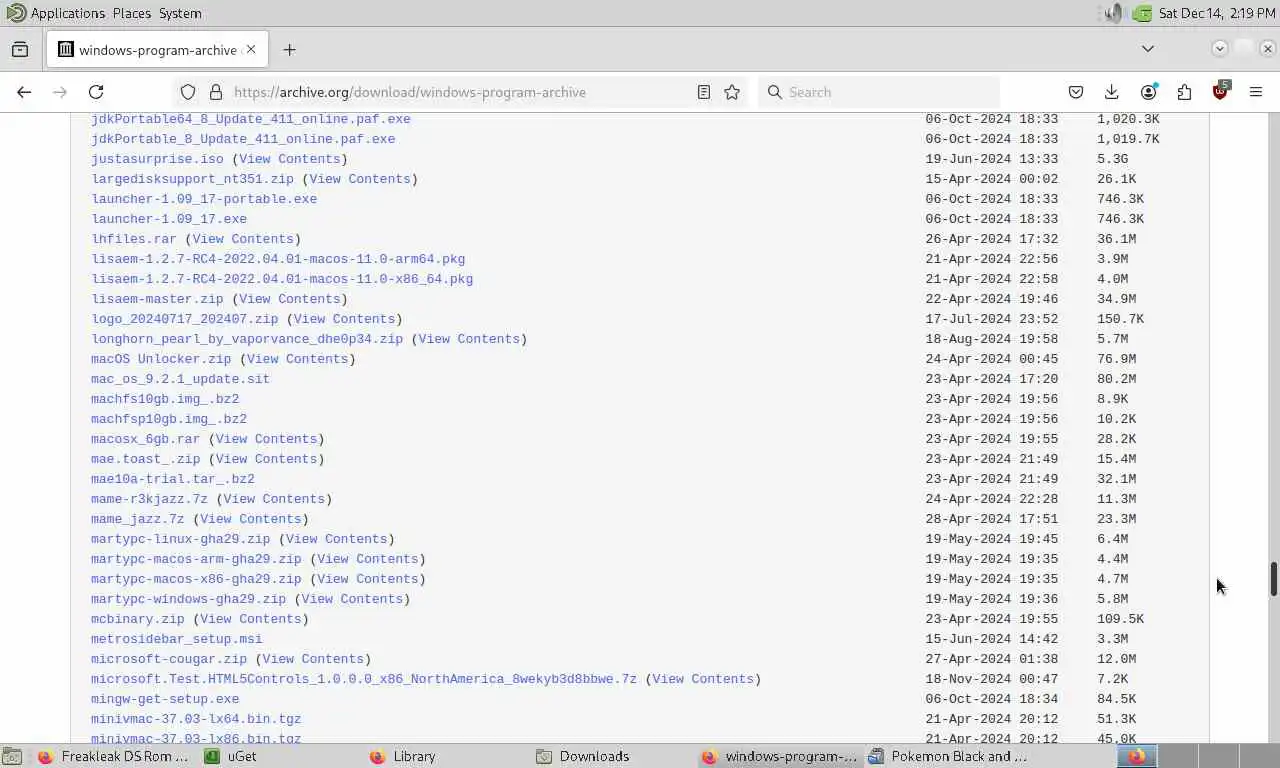Click the show desktop icon in bottom panel
Viewport: 1280px width, 768px height.
pos(11,756)
